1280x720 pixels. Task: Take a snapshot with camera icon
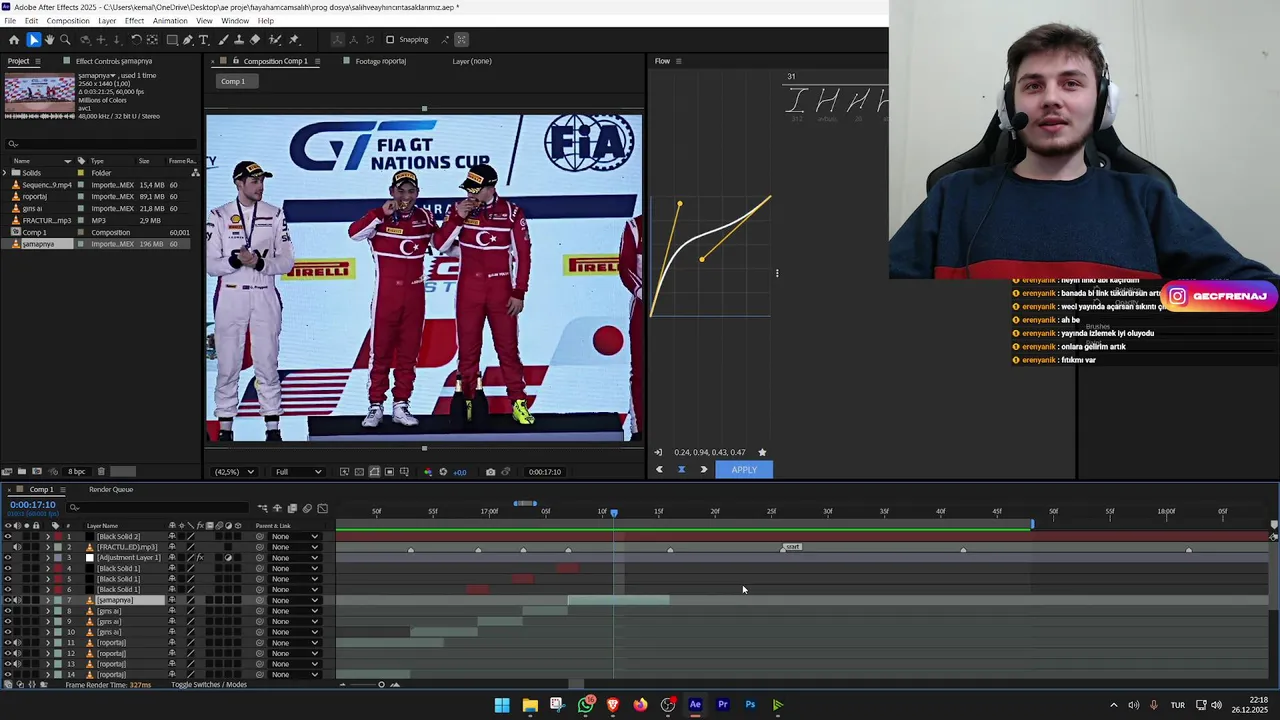(490, 472)
